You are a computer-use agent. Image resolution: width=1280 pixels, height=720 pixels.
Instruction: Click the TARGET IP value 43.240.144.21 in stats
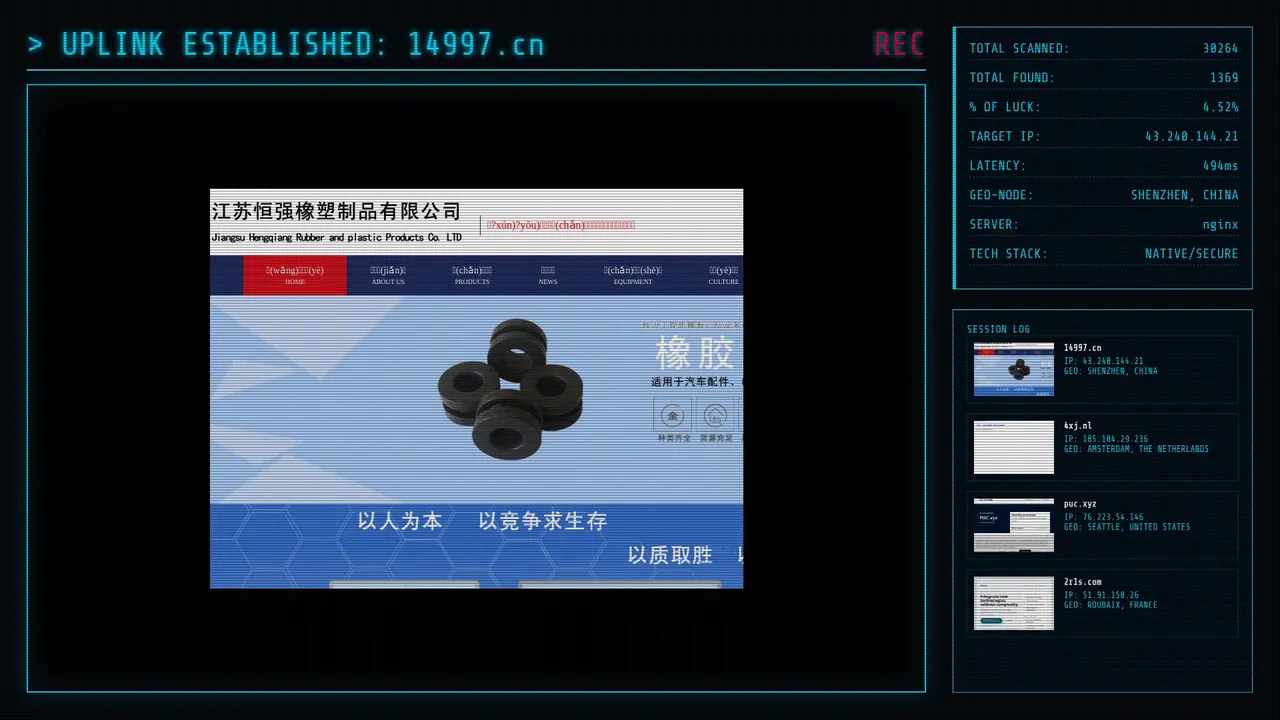1192,136
